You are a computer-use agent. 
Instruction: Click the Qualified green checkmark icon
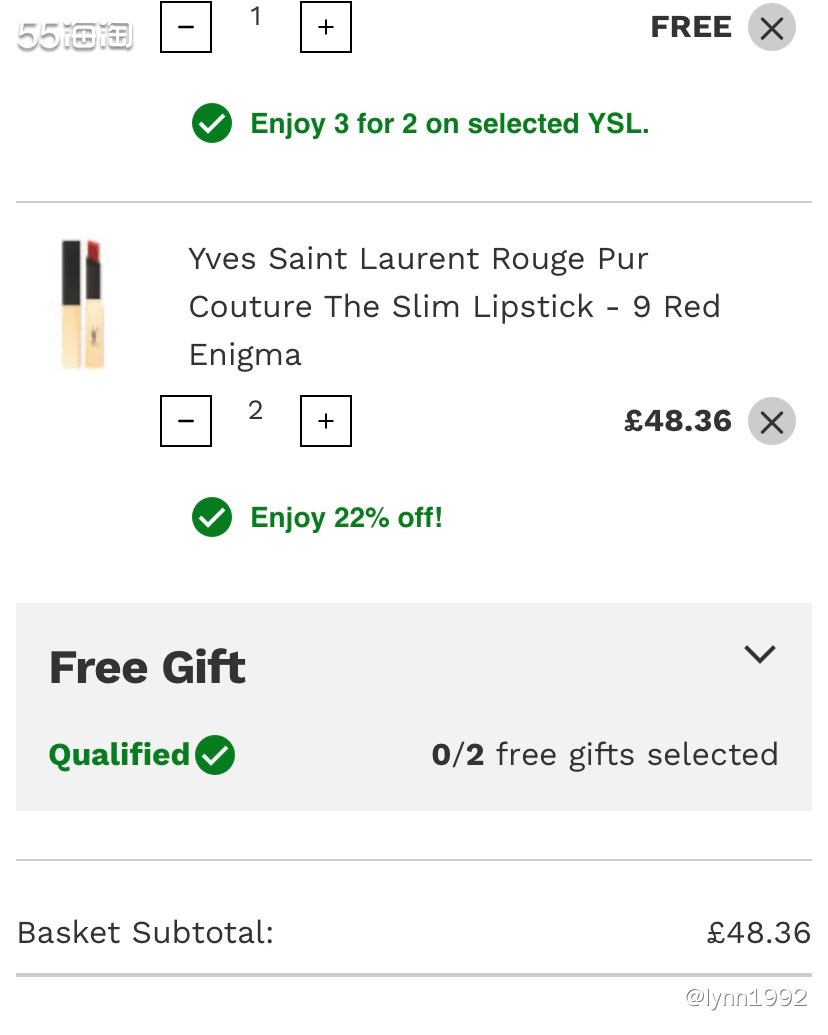pos(215,755)
